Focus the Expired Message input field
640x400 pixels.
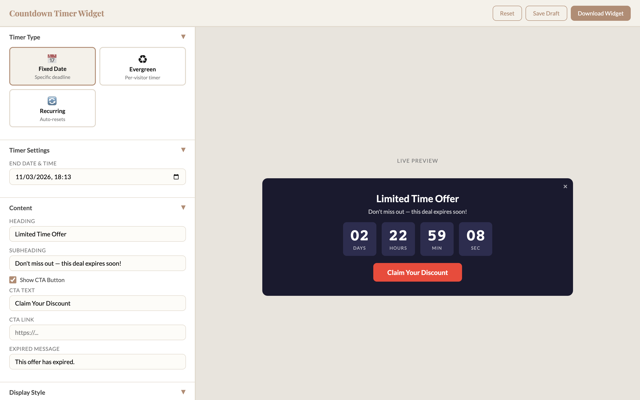(97, 362)
